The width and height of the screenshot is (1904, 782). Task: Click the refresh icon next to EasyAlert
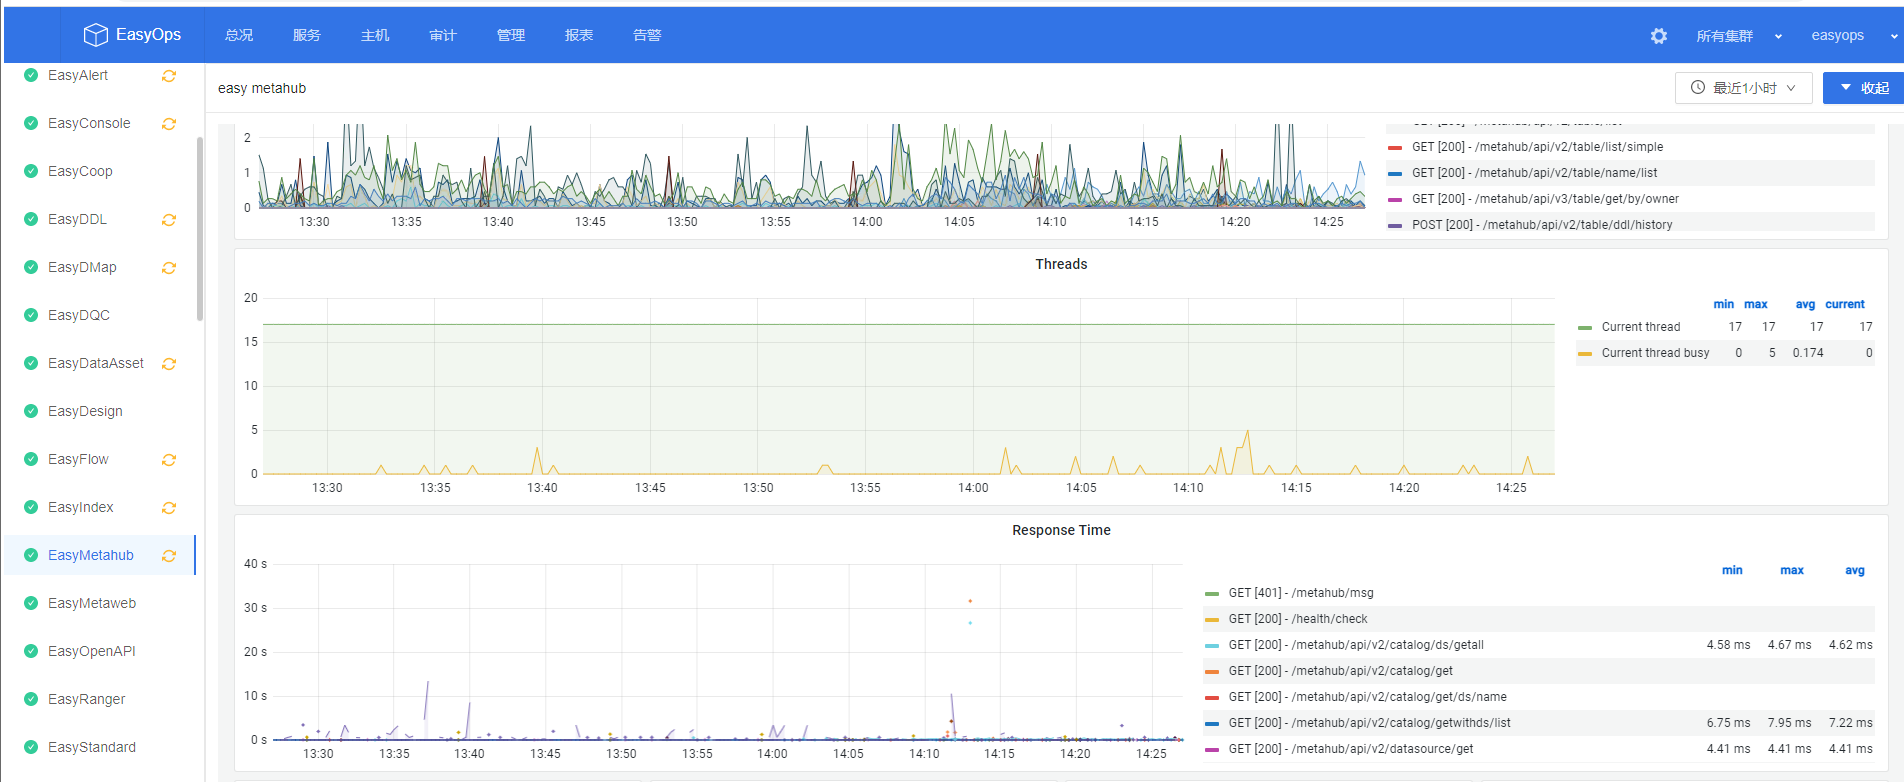coord(169,76)
